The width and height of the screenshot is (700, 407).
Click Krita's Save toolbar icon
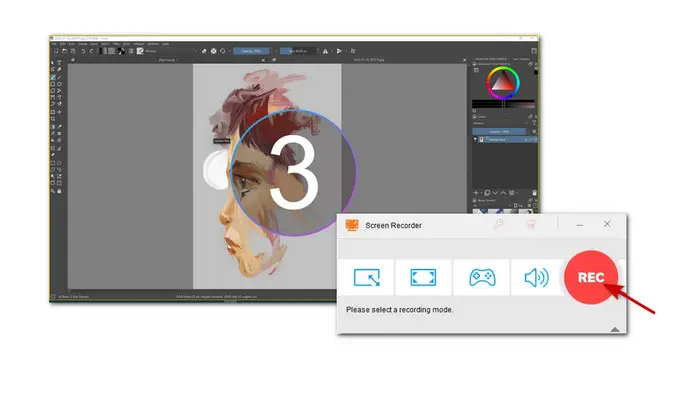coord(73,51)
